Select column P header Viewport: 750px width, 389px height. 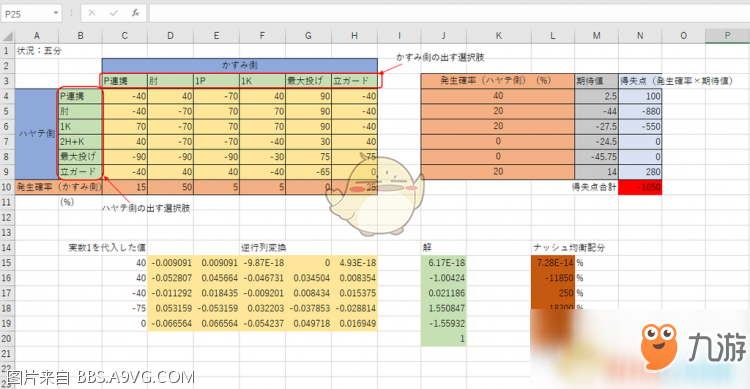pos(727,35)
